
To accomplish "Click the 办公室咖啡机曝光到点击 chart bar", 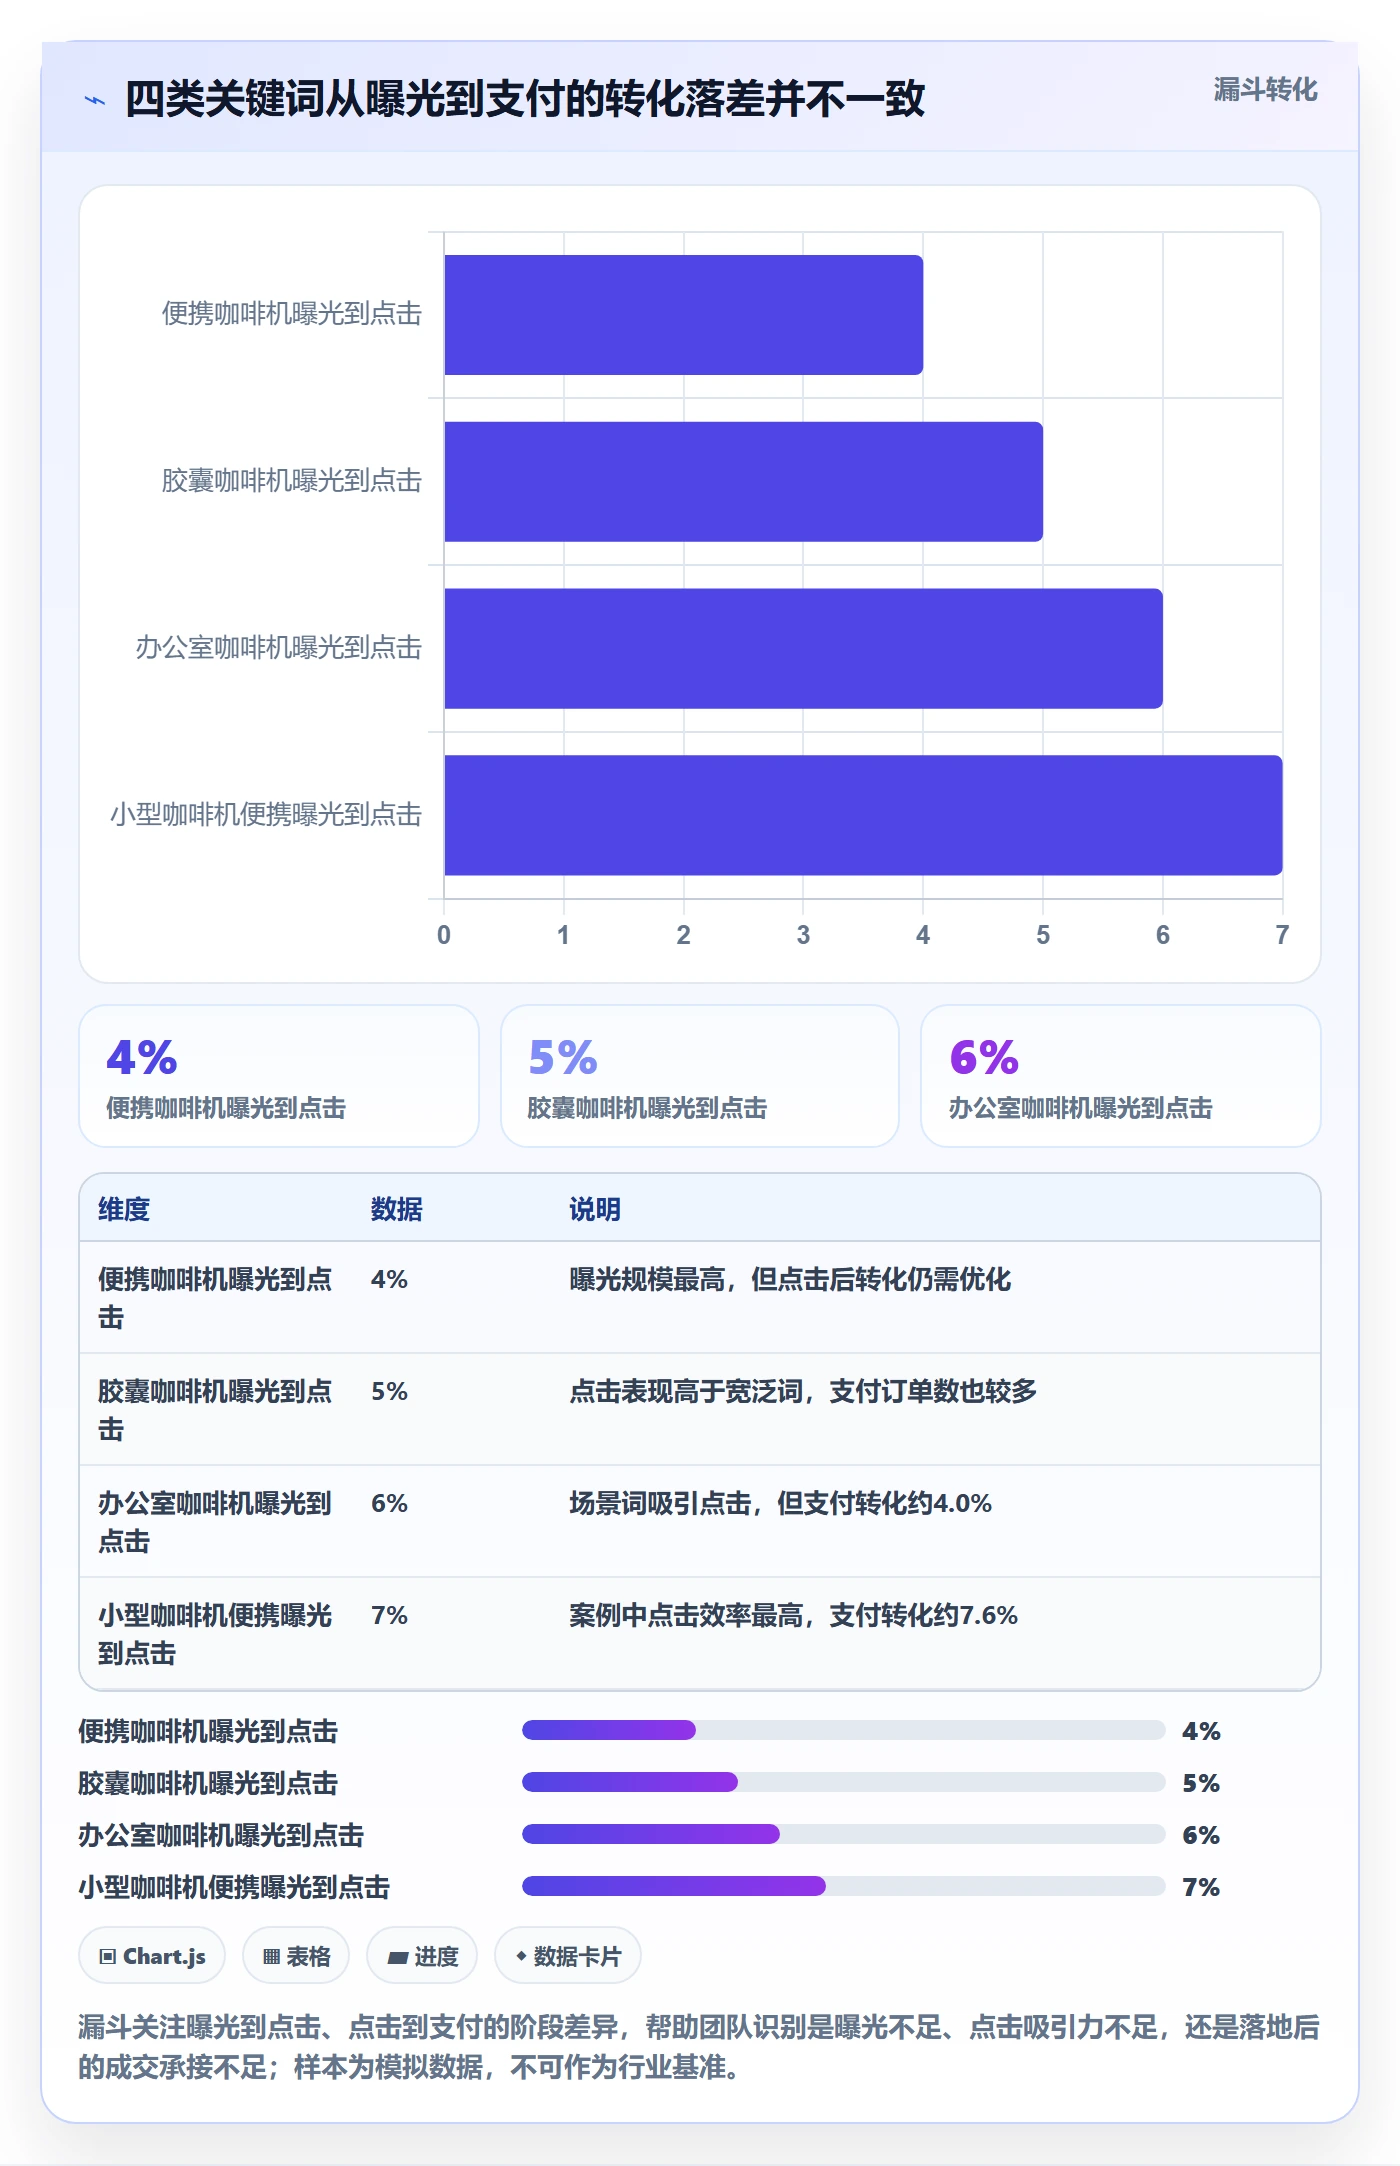I will click(x=803, y=648).
